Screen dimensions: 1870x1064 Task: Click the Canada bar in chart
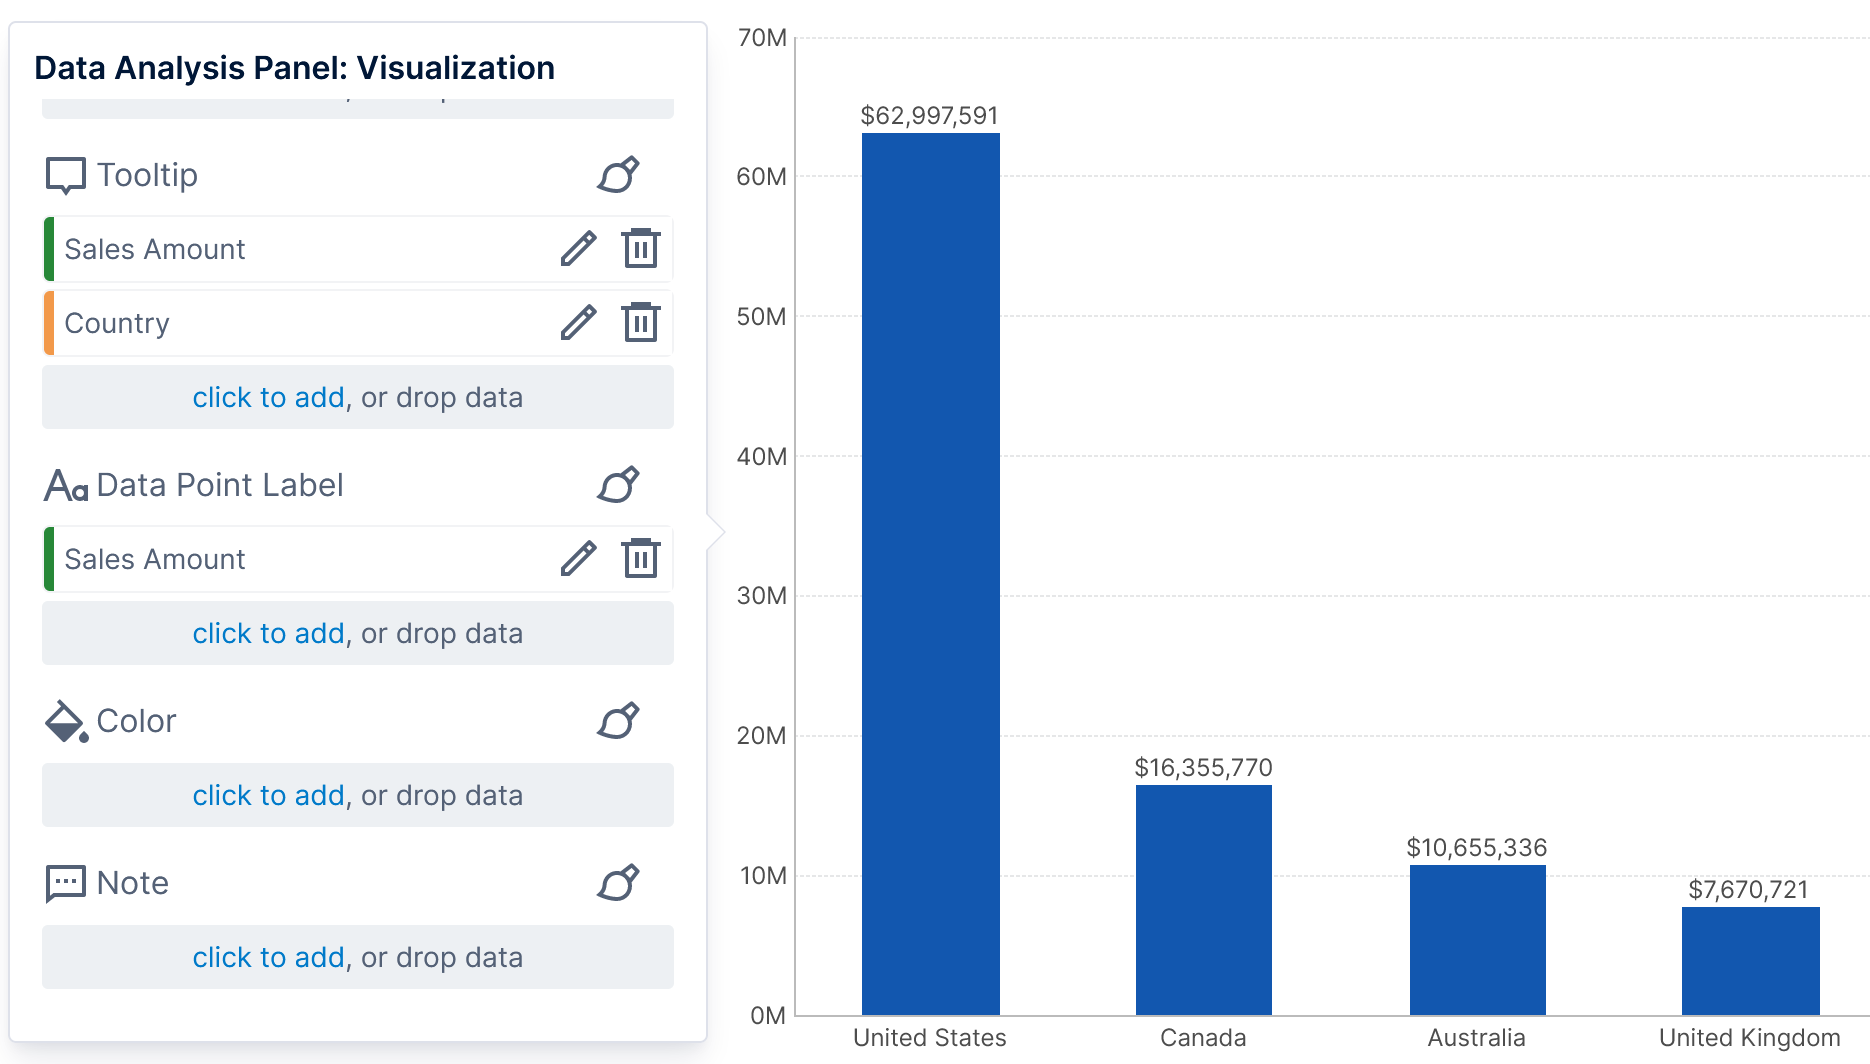pos(1203,900)
